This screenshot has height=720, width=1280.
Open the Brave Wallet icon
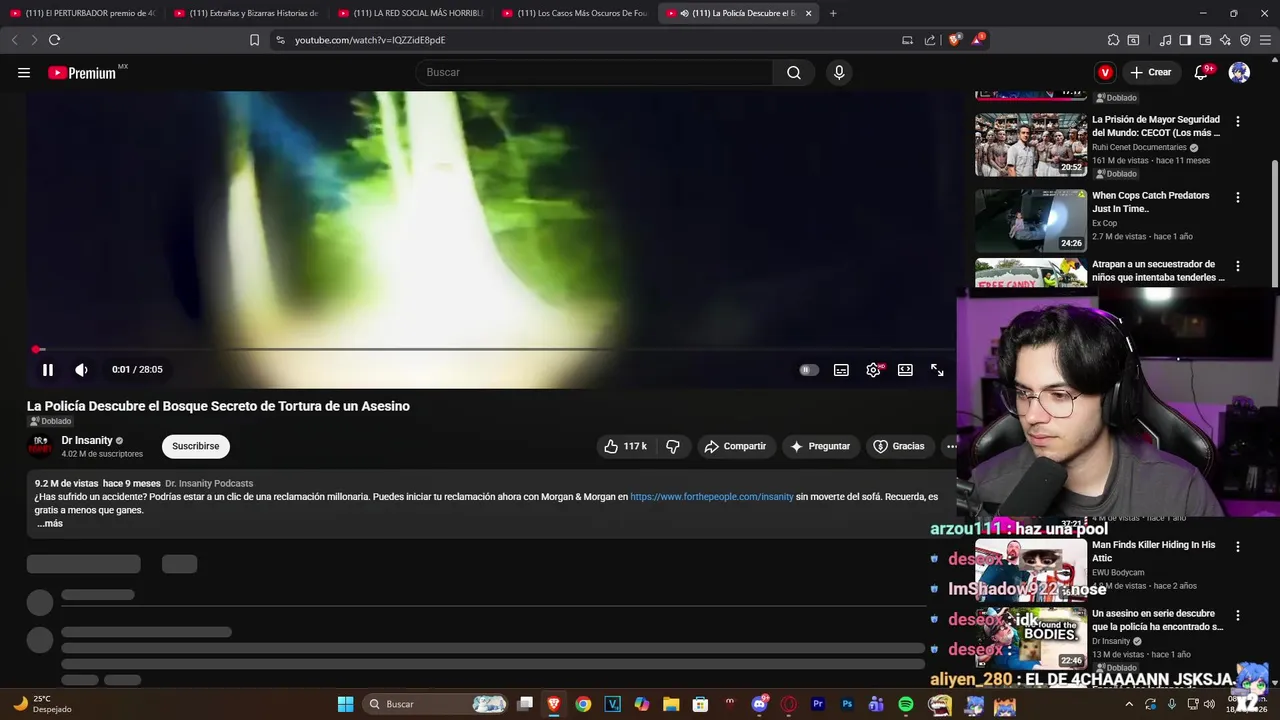(1205, 40)
